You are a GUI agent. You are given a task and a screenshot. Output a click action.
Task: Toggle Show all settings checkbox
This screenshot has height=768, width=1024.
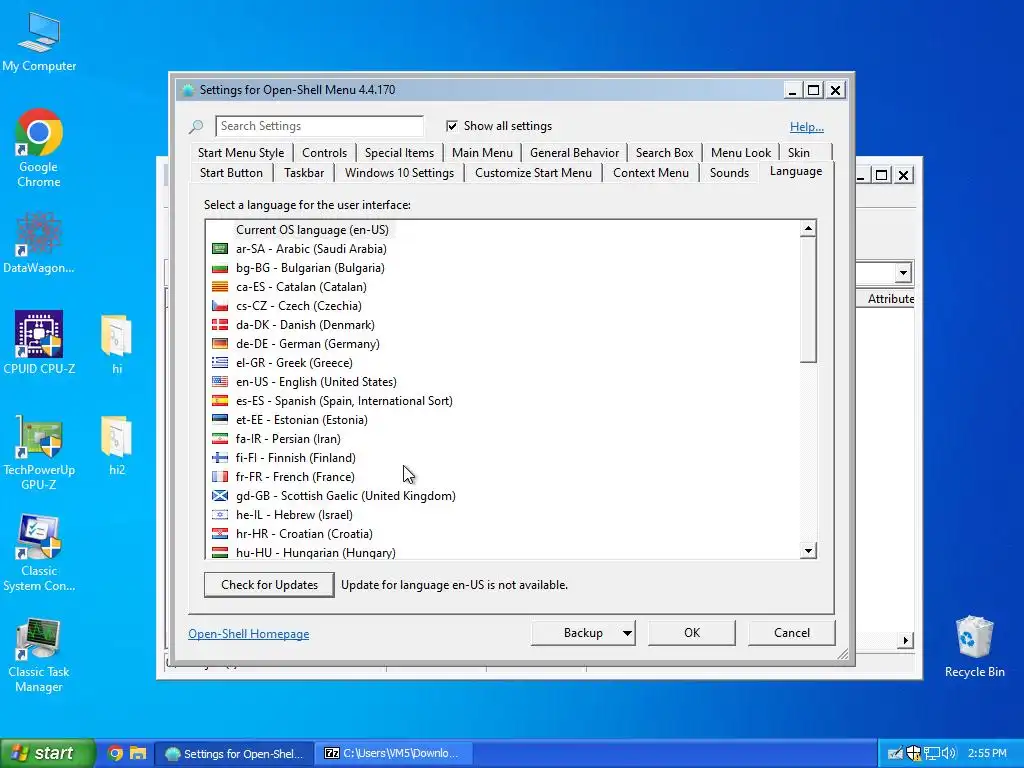tap(451, 126)
